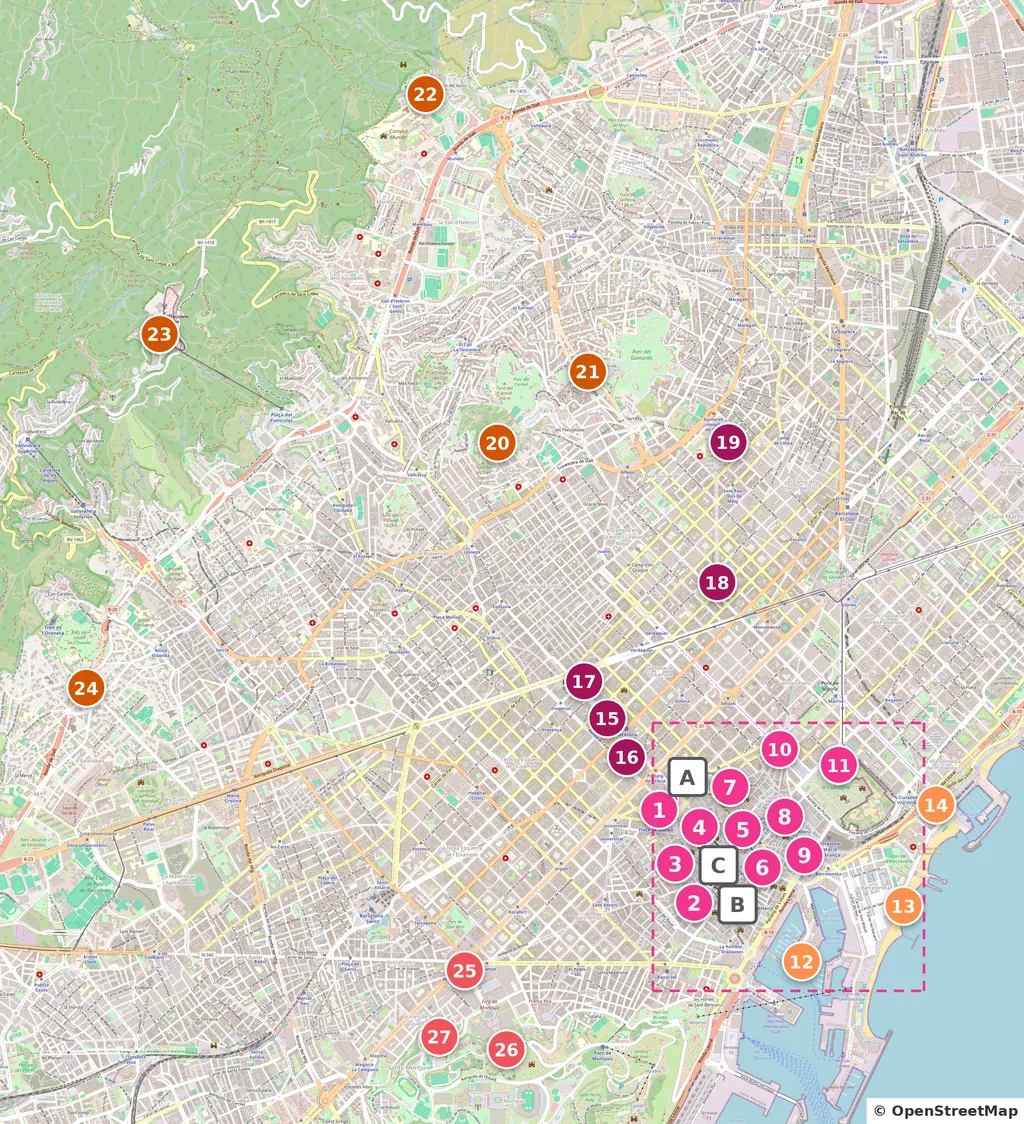This screenshot has height=1124, width=1024.
Task: Click purple marker 17
Action: 584,681
